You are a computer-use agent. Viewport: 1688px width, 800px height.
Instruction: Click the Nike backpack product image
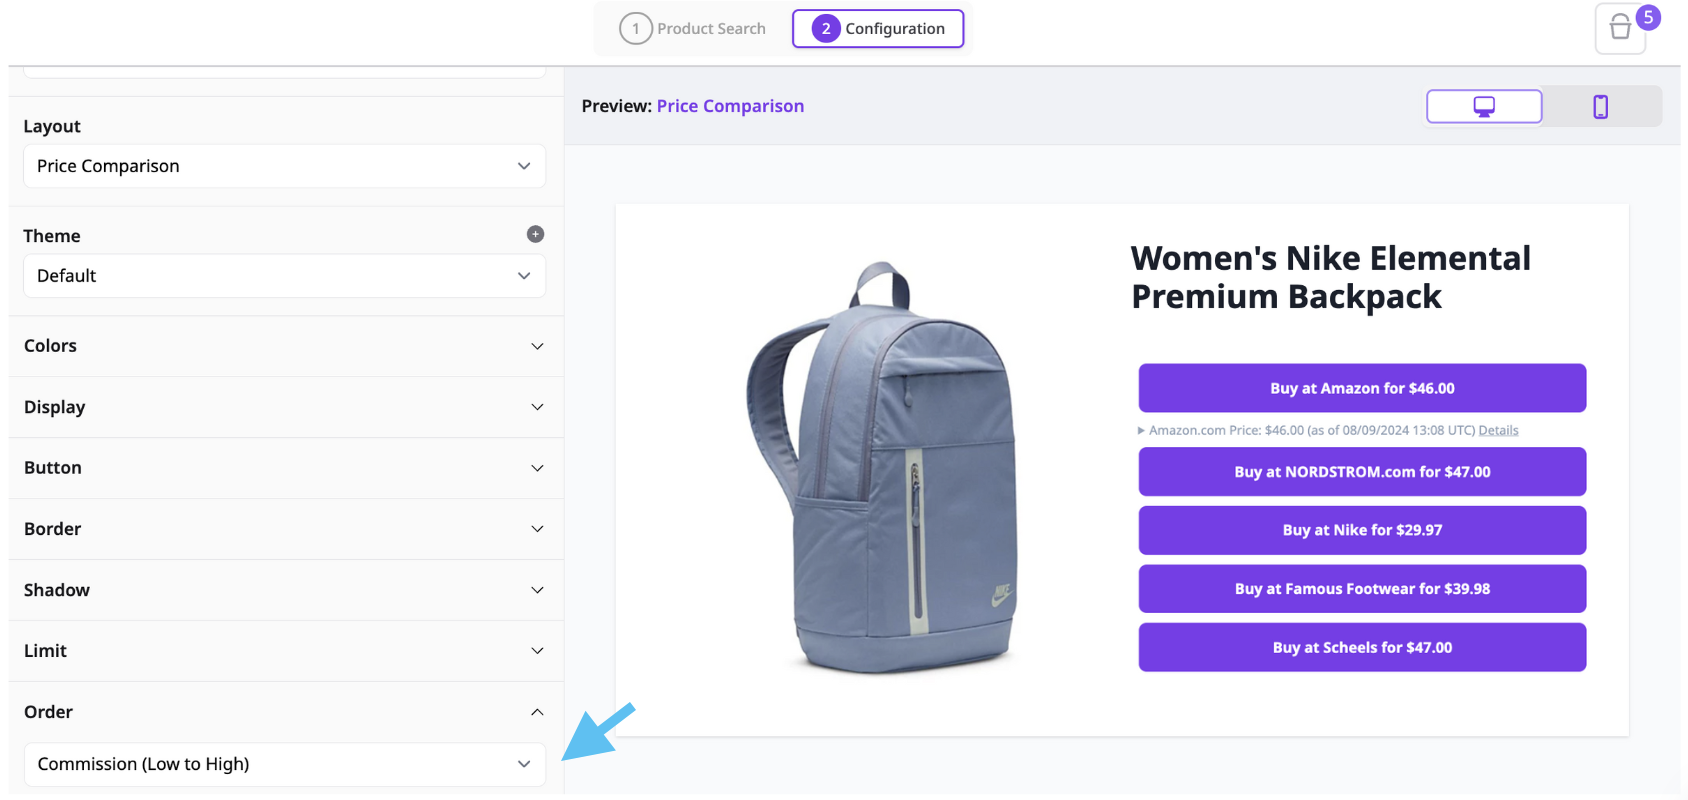[x=882, y=468]
